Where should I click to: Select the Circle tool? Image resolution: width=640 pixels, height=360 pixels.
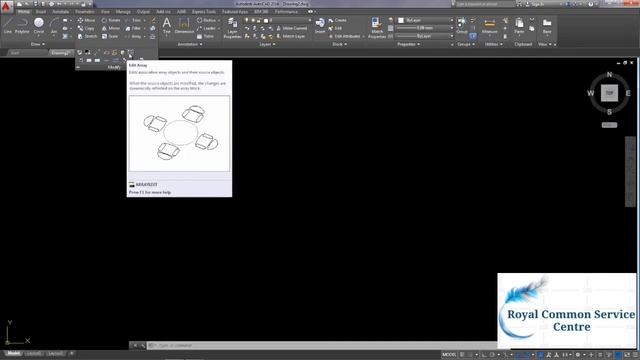39,25
